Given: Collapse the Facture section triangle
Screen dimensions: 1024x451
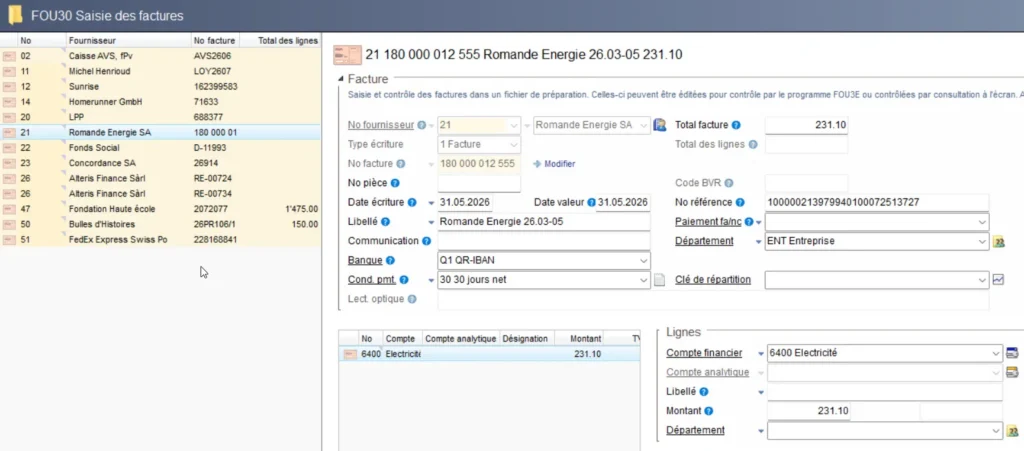Looking at the screenshot, I should point(340,80).
